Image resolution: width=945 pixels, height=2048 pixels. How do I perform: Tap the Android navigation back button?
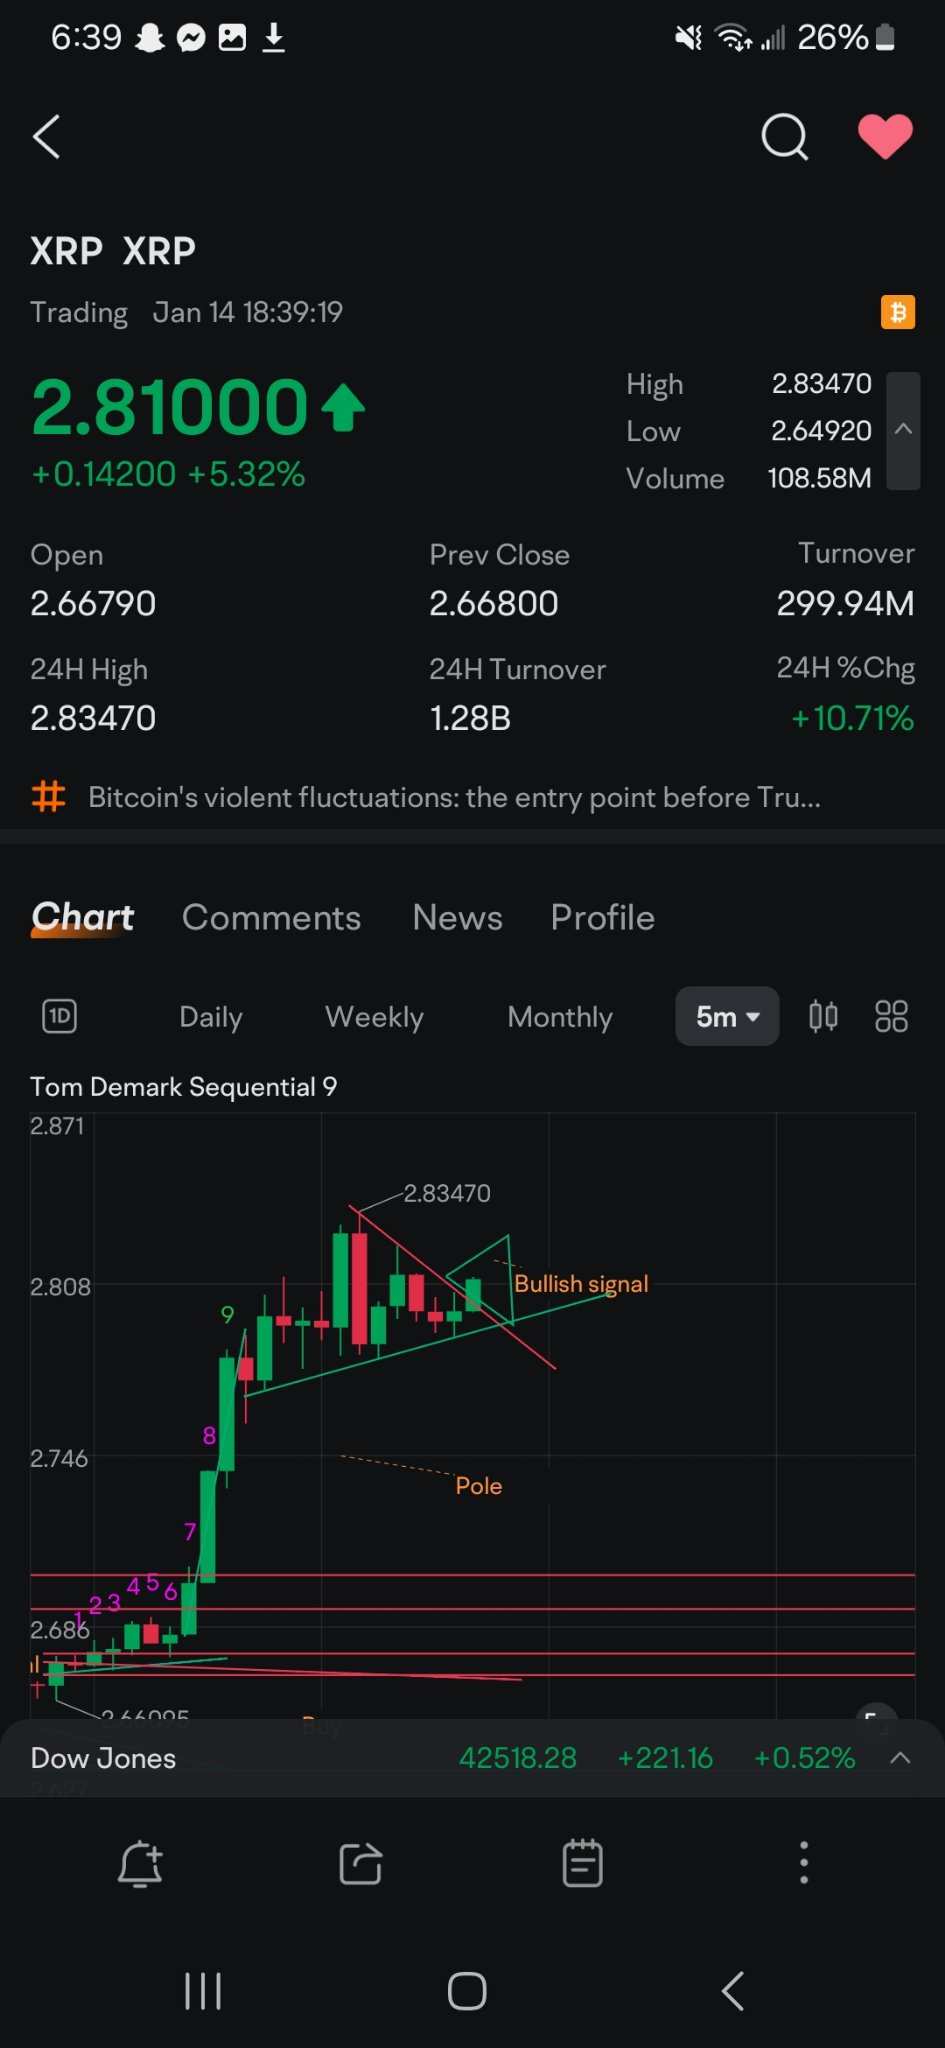click(x=733, y=1991)
